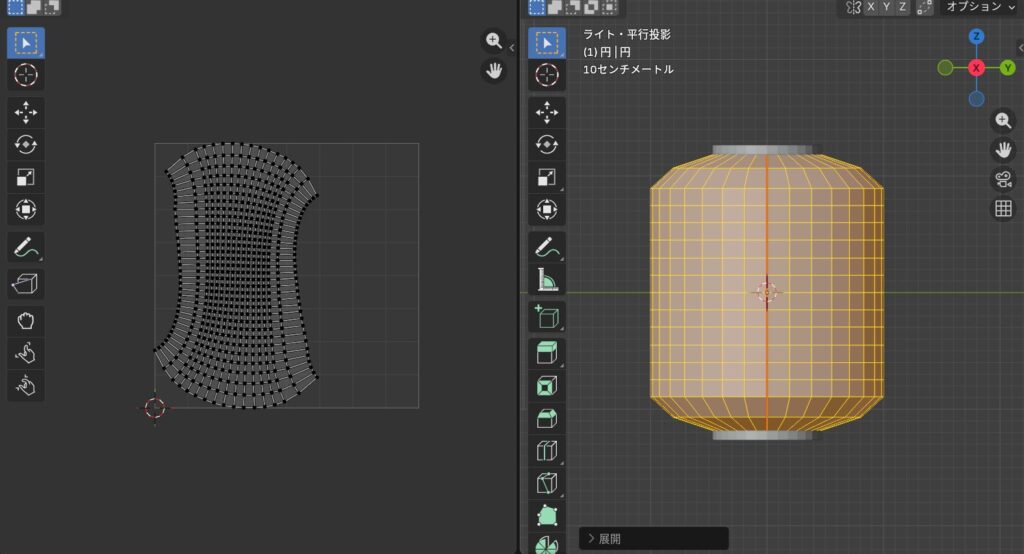Viewport: 1024px width, 554px height.
Task: Select the Move tool in UV editor
Action: 26,113
